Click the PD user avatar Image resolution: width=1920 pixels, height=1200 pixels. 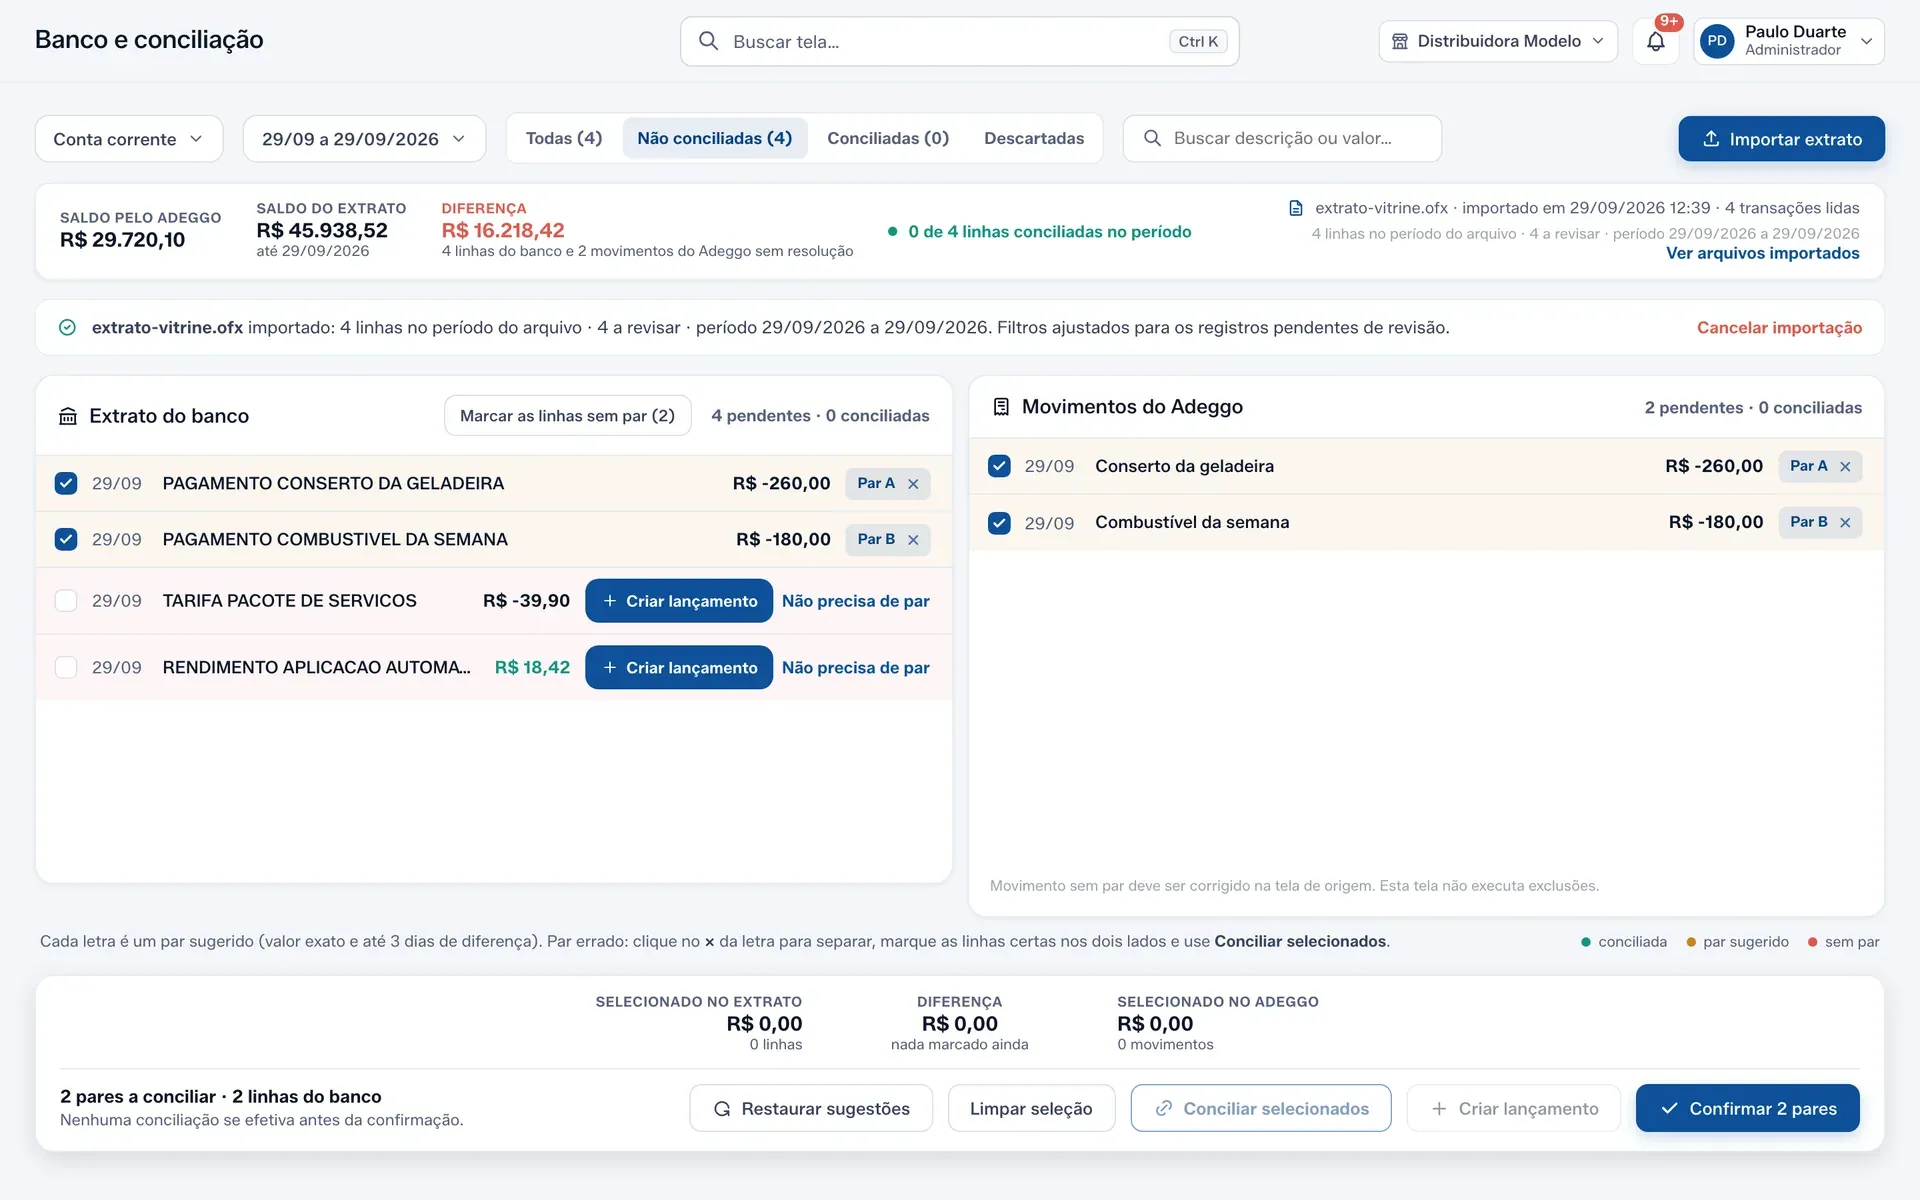1716,41
